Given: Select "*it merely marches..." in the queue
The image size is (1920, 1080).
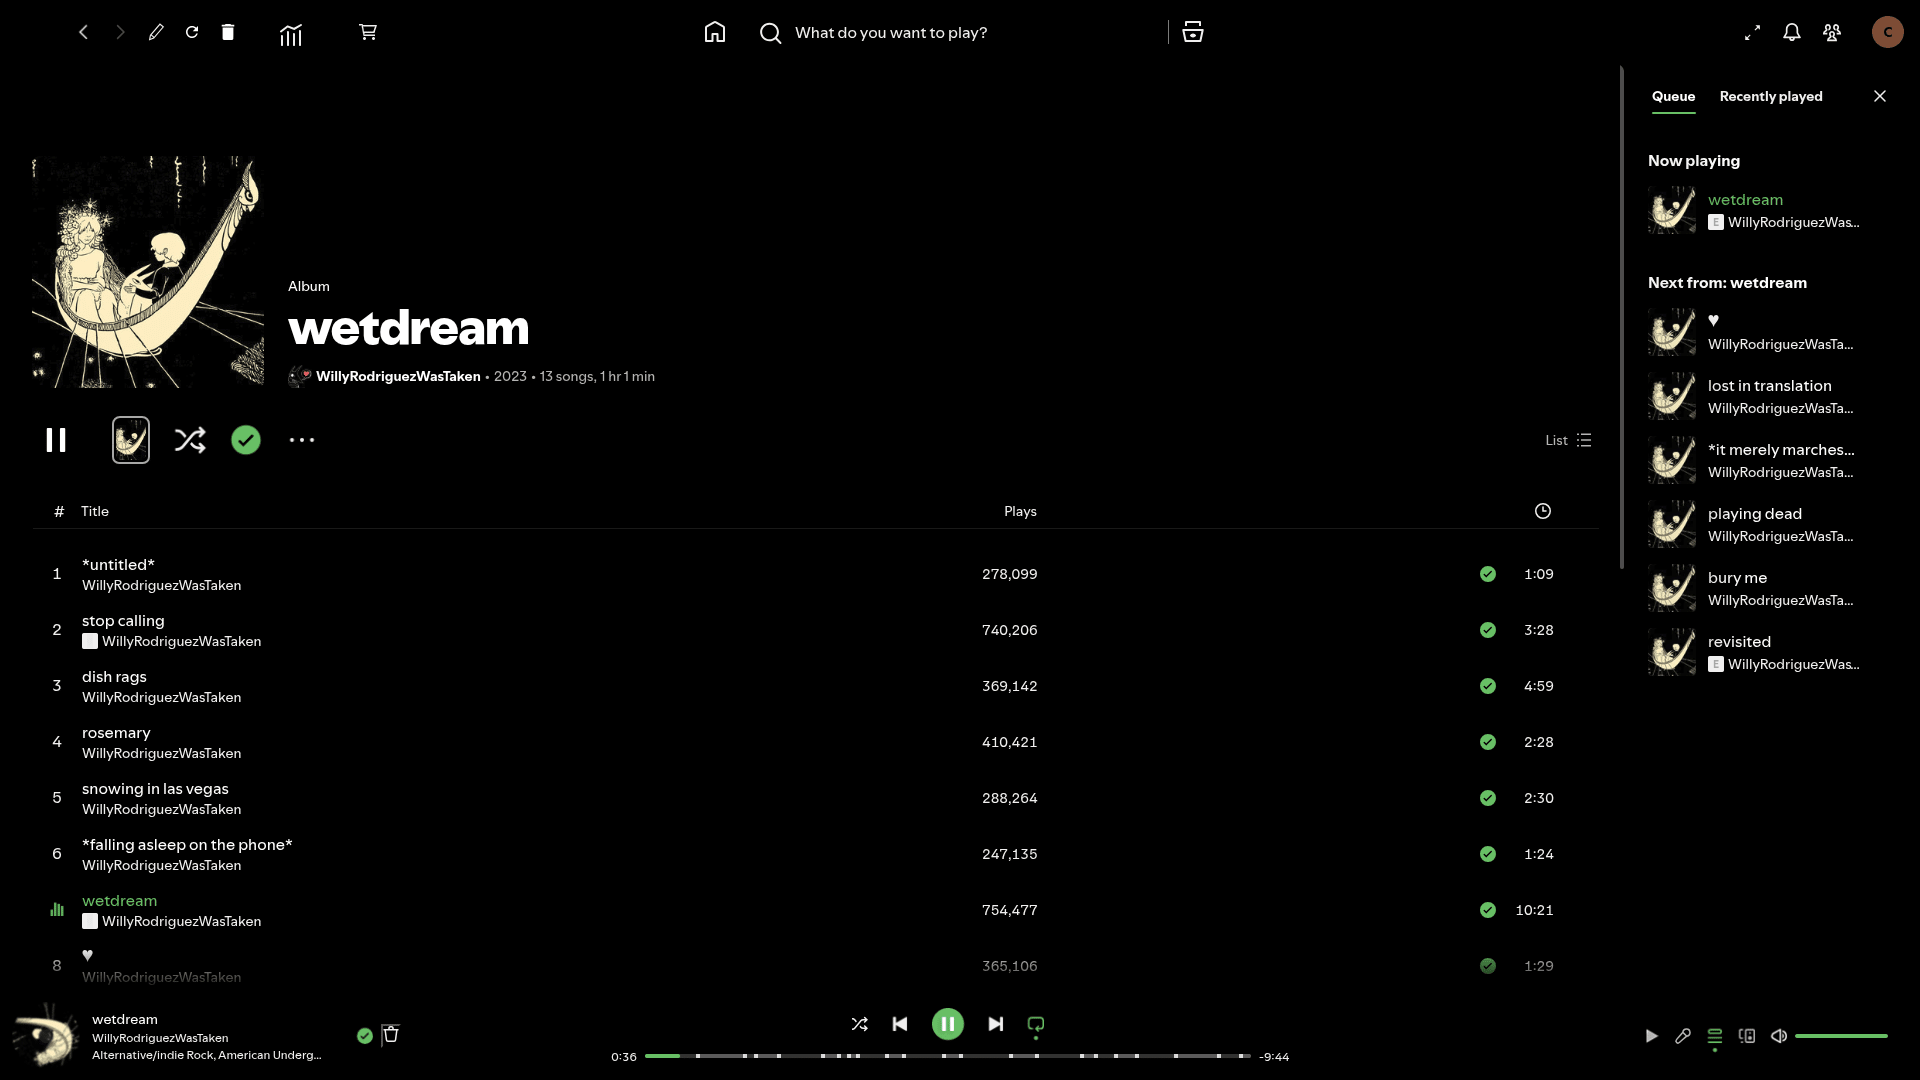Looking at the screenshot, I should [x=1781, y=450].
